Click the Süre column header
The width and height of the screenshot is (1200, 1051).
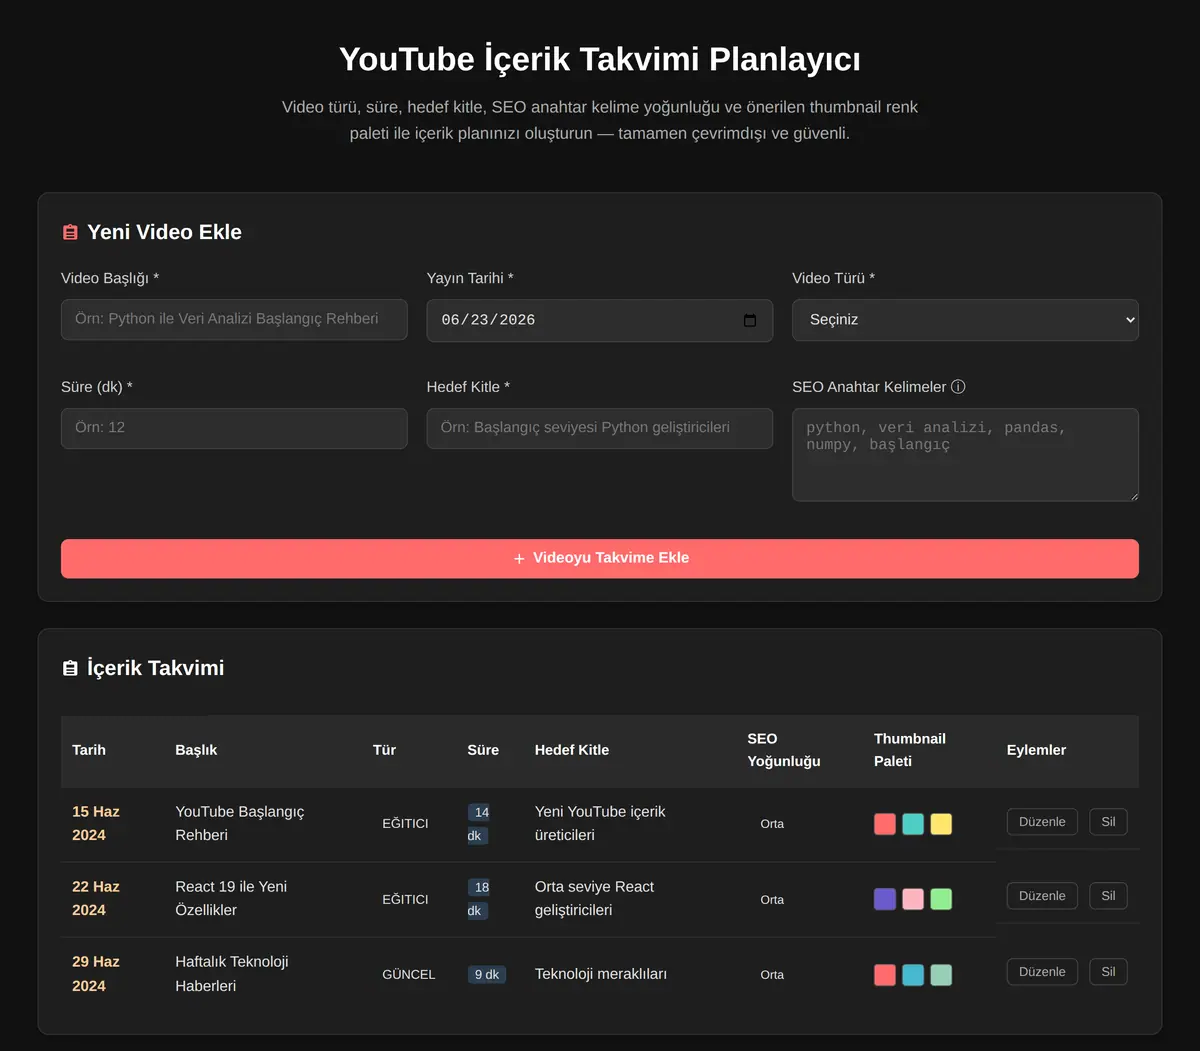pyautogui.click(x=483, y=750)
